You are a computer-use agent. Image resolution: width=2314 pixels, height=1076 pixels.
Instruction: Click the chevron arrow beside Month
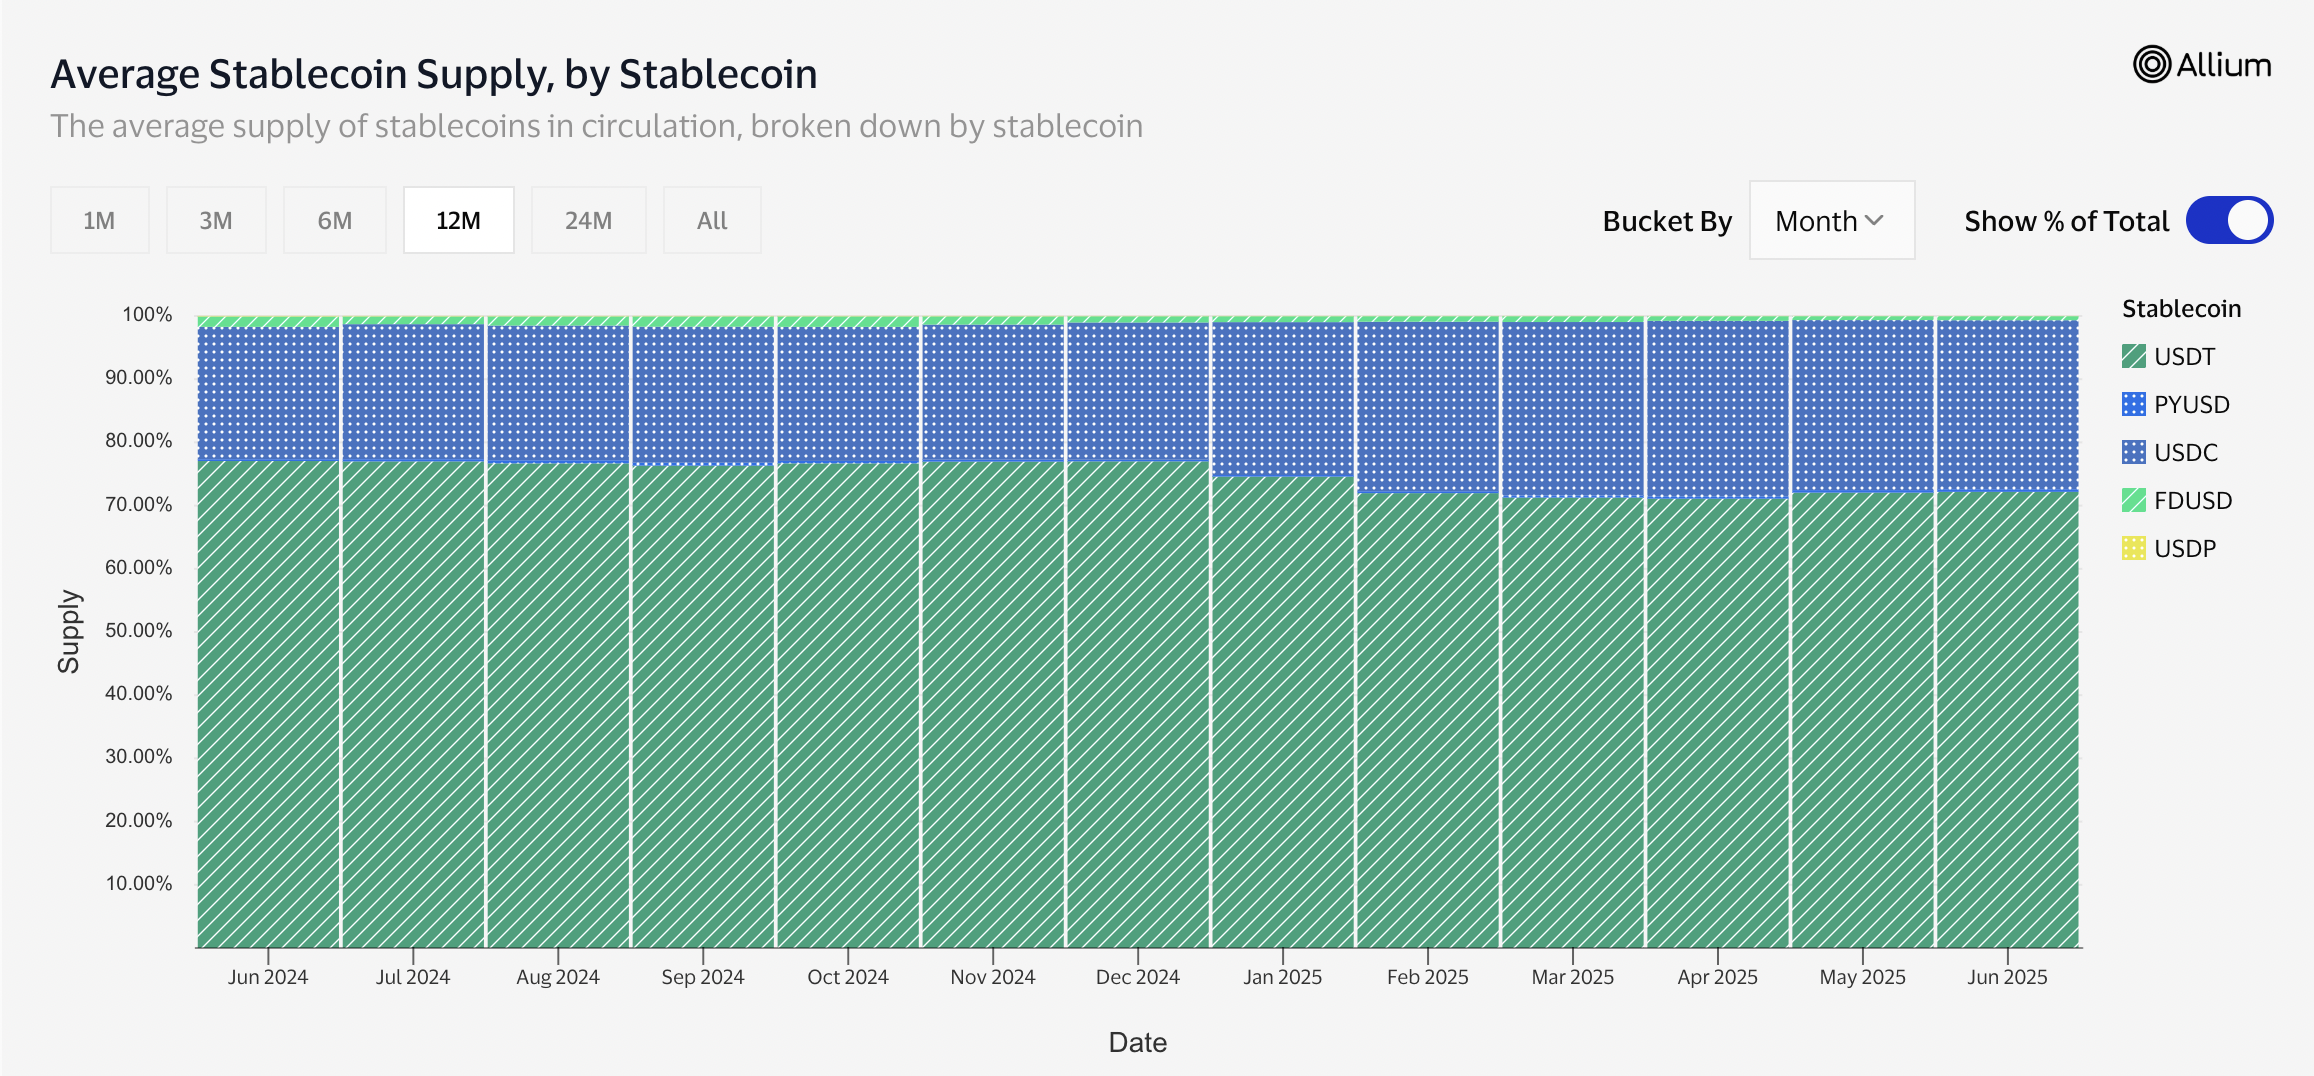coord(1875,221)
